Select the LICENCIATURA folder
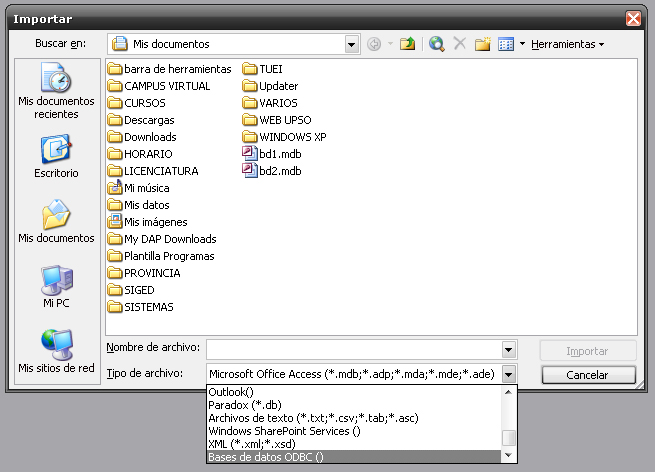Image resolution: width=655 pixels, height=472 pixels. 153,171
